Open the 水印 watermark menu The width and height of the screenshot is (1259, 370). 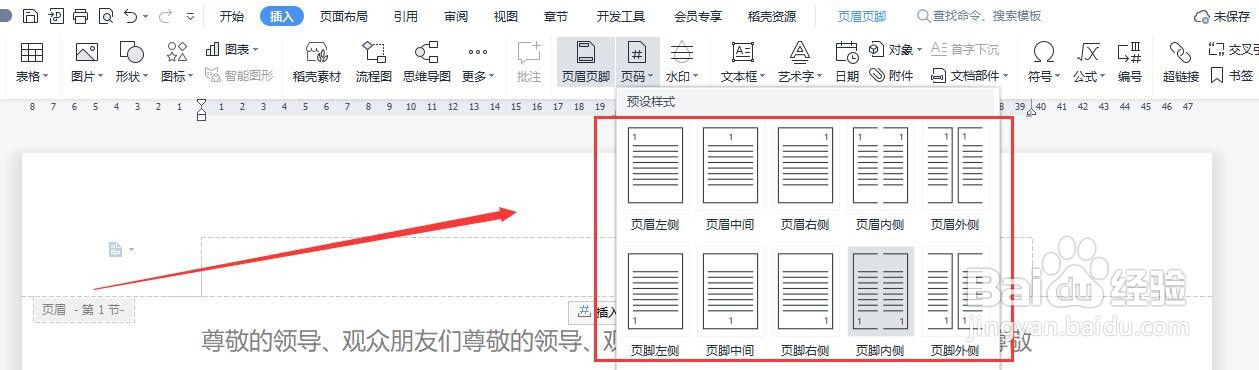tap(681, 62)
